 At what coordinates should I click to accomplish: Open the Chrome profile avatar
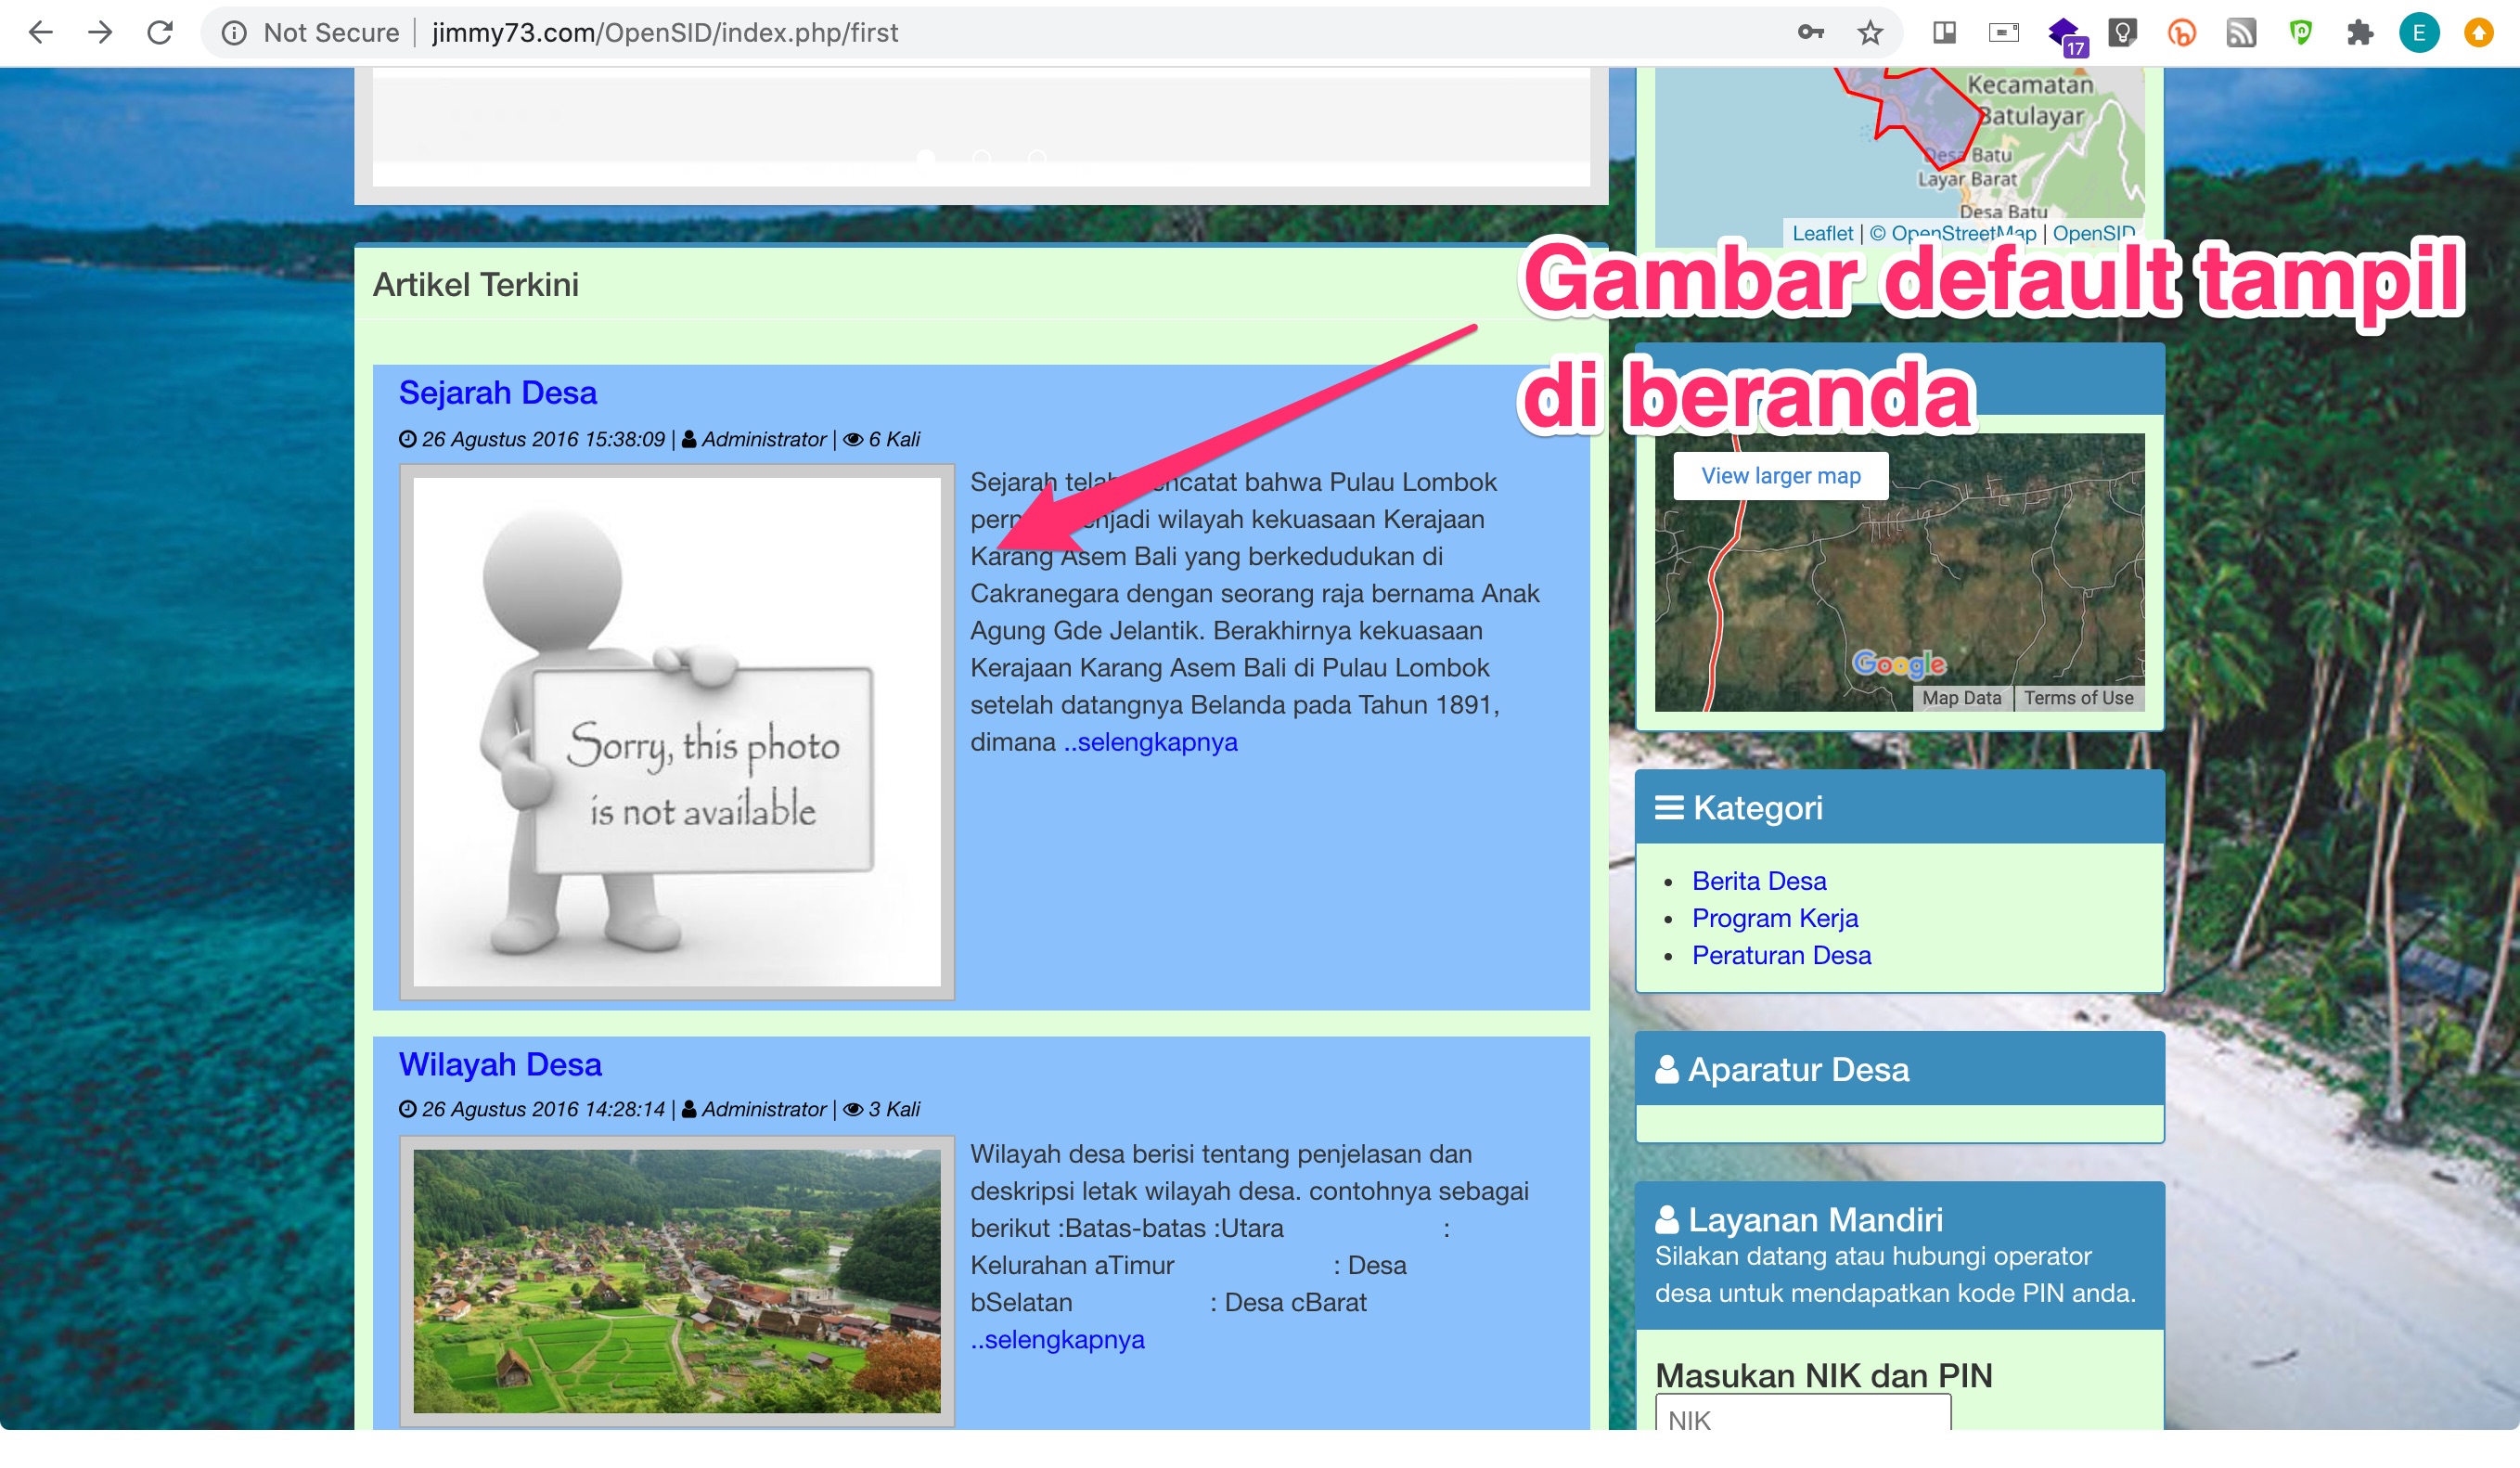pyautogui.click(x=2419, y=31)
